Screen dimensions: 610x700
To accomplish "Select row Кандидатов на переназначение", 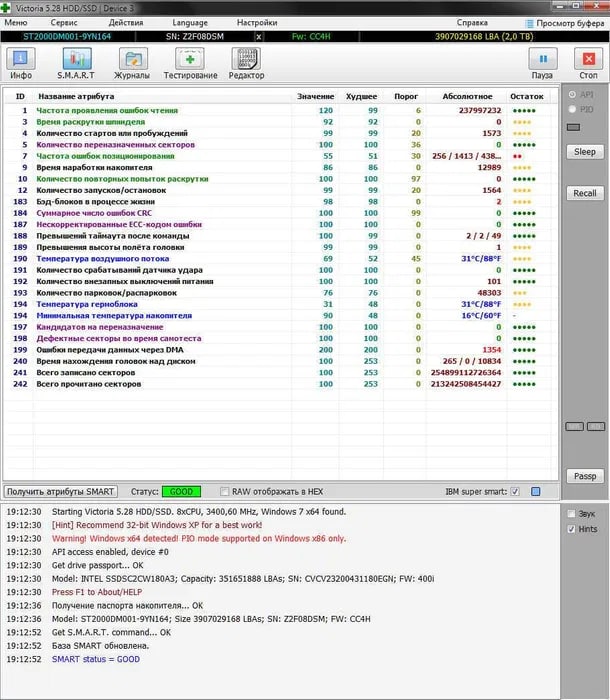I will [x=280, y=327].
